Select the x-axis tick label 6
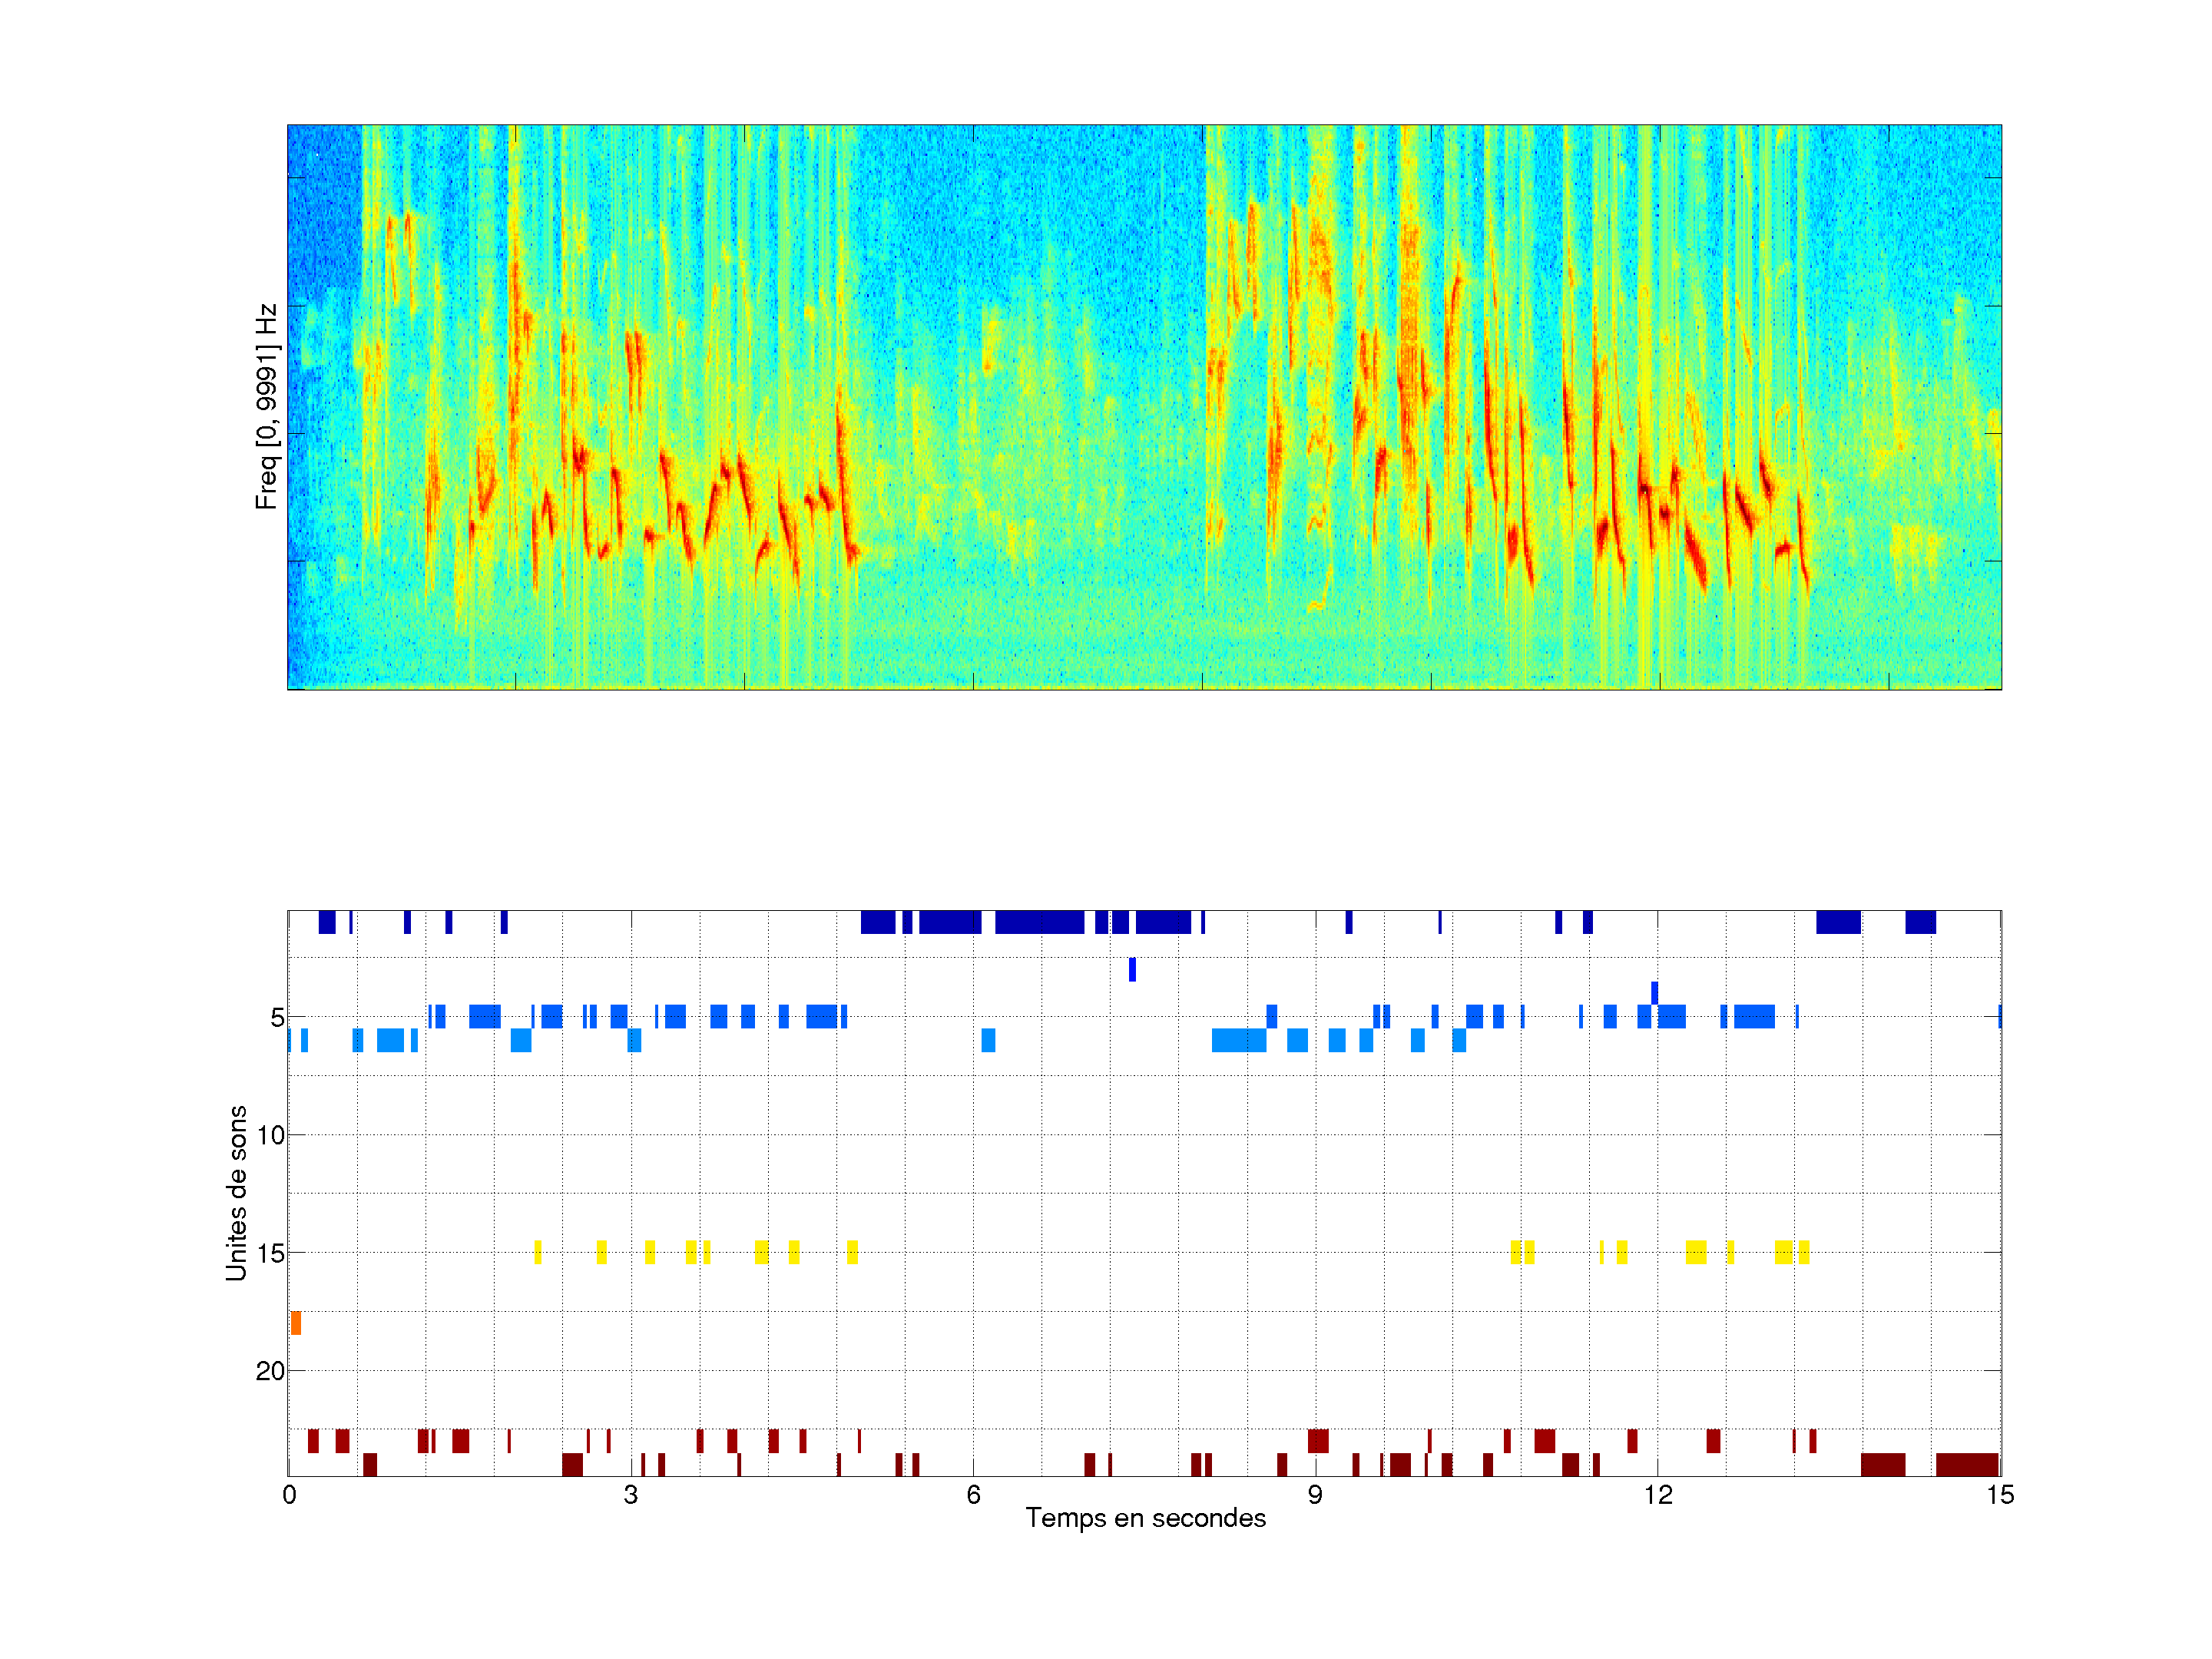 (973, 1495)
